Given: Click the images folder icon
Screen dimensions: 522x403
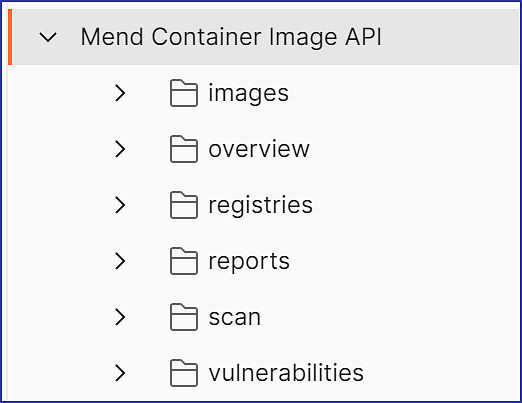Looking at the screenshot, I should pos(184,93).
